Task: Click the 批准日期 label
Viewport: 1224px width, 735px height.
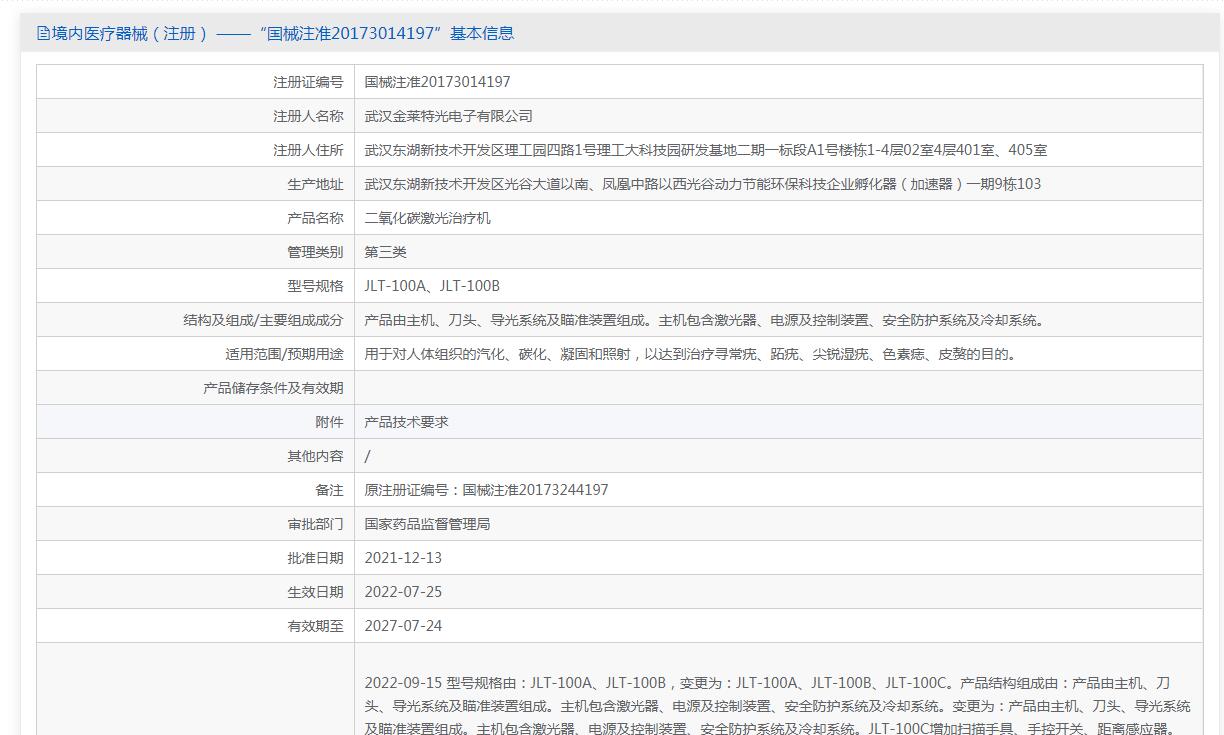Action: (x=315, y=558)
